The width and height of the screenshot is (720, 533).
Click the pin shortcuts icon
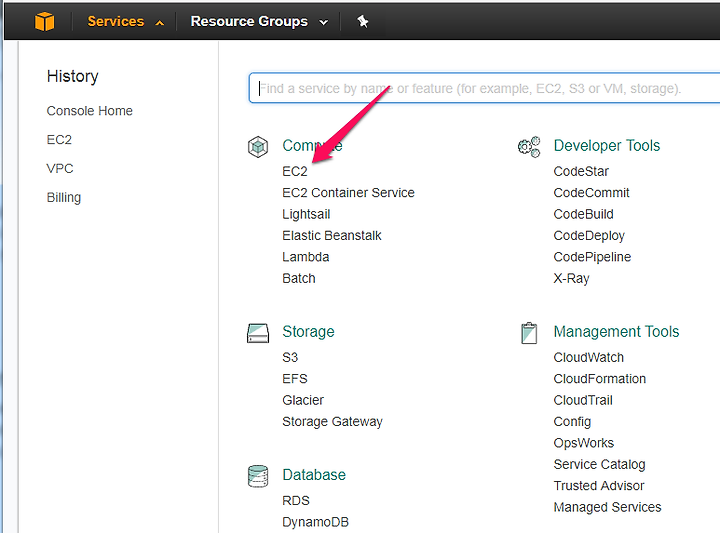coord(363,21)
